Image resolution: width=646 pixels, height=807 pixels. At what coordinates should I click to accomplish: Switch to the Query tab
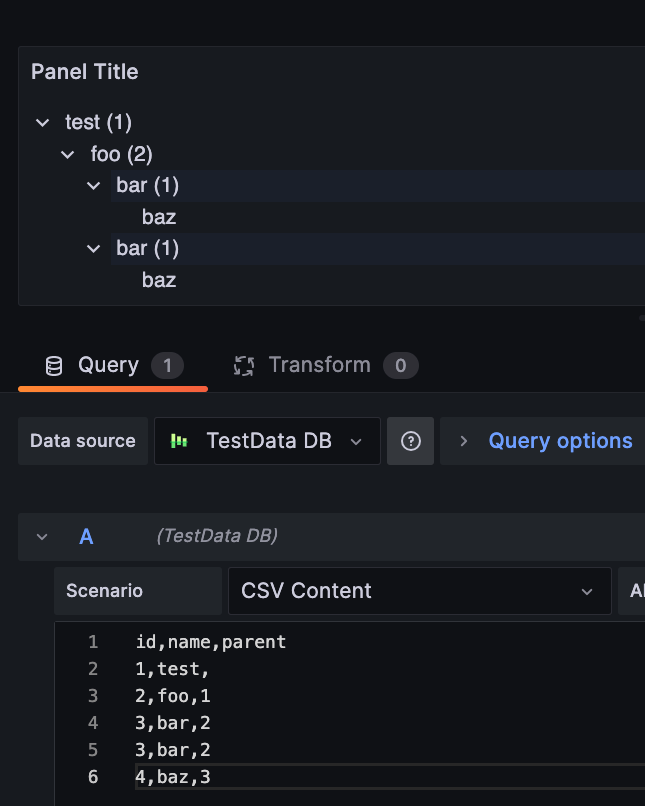[x=108, y=364]
